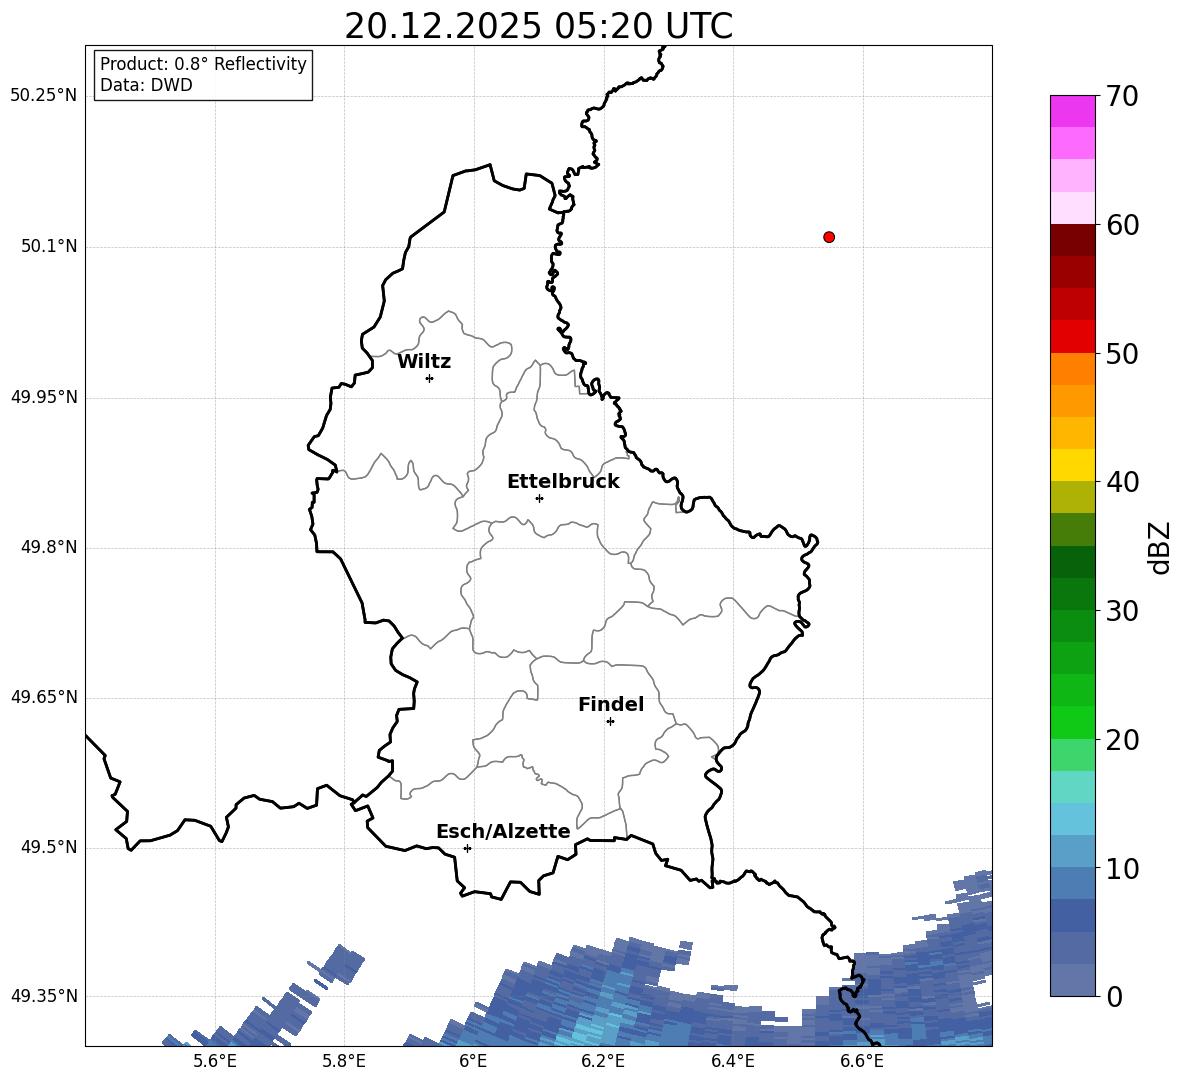The height and width of the screenshot is (1081, 1184).
Task: Pick the slate blue swatch just above 0
Action: (1072, 980)
